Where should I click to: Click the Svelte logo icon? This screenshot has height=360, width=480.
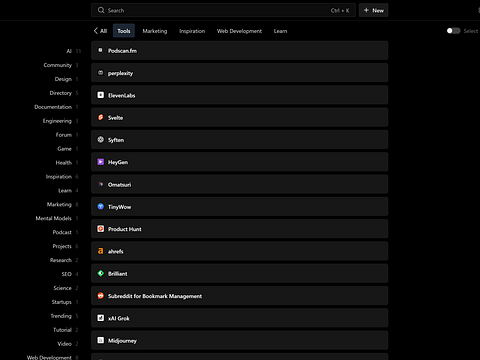(100, 117)
